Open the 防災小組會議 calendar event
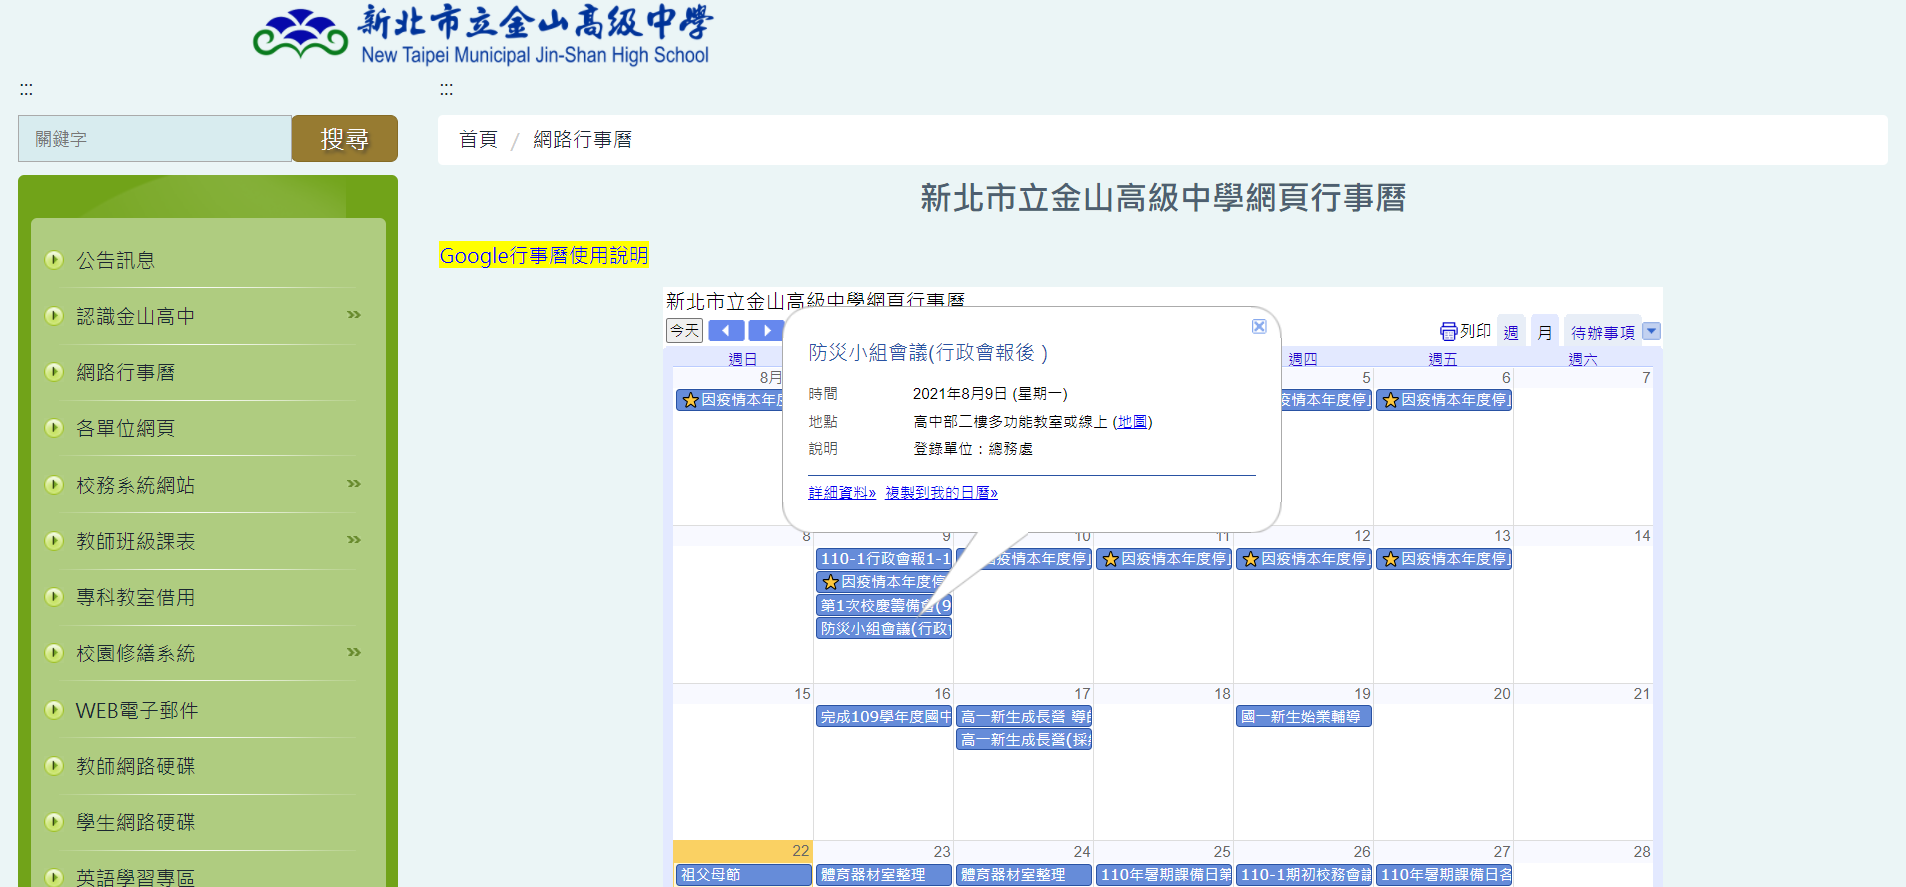Image resolution: width=1906 pixels, height=887 pixels. (884, 628)
